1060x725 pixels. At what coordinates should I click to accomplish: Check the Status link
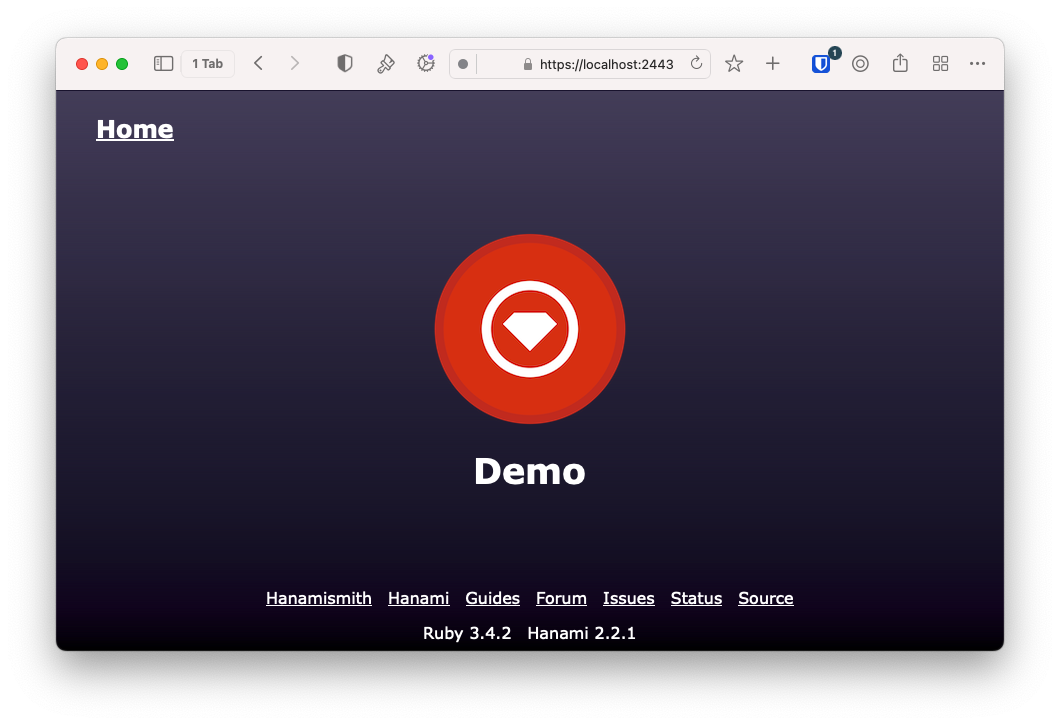pyautogui.click(x=696, y=599)
